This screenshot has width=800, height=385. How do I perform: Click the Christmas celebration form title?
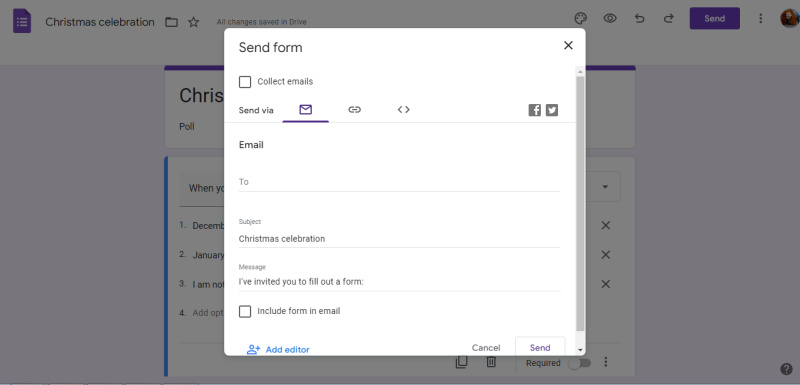click(99, 22)
